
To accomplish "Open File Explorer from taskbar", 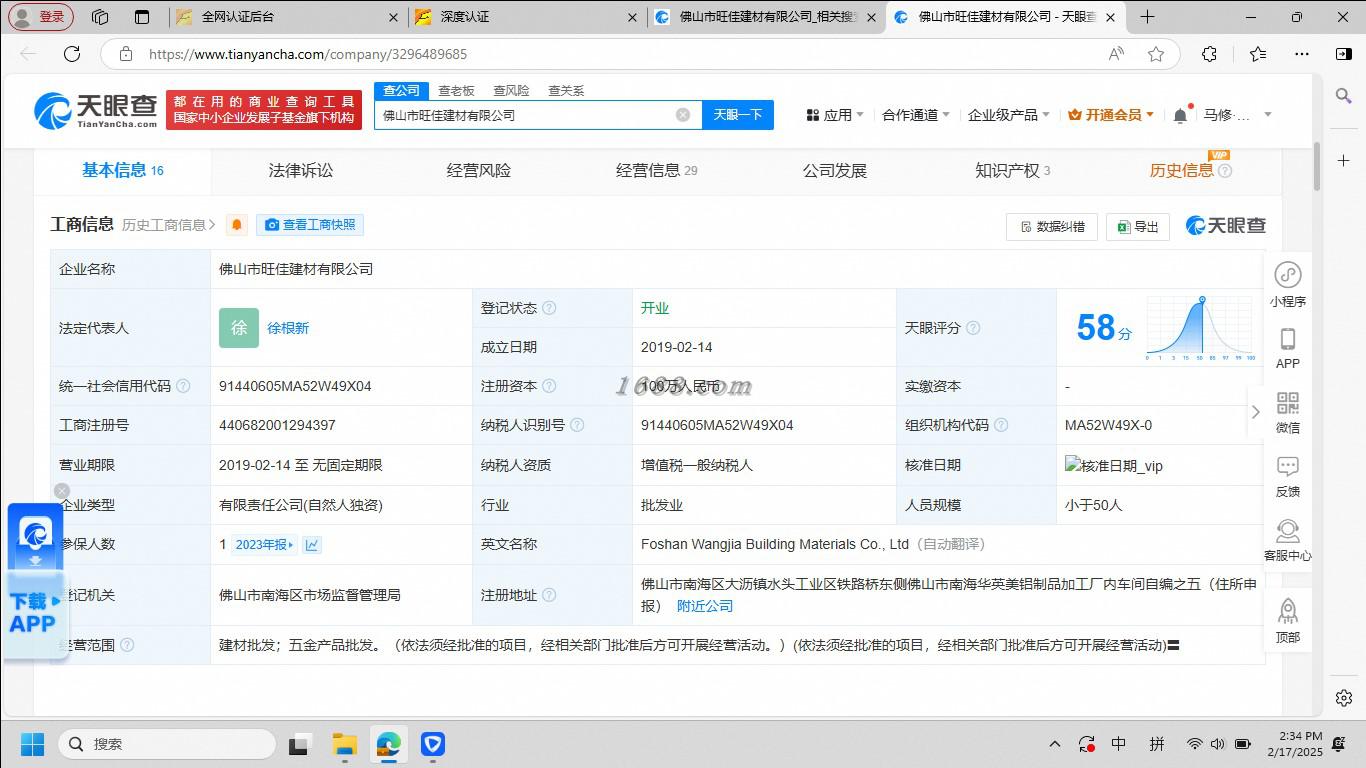I will click(345, 744).
